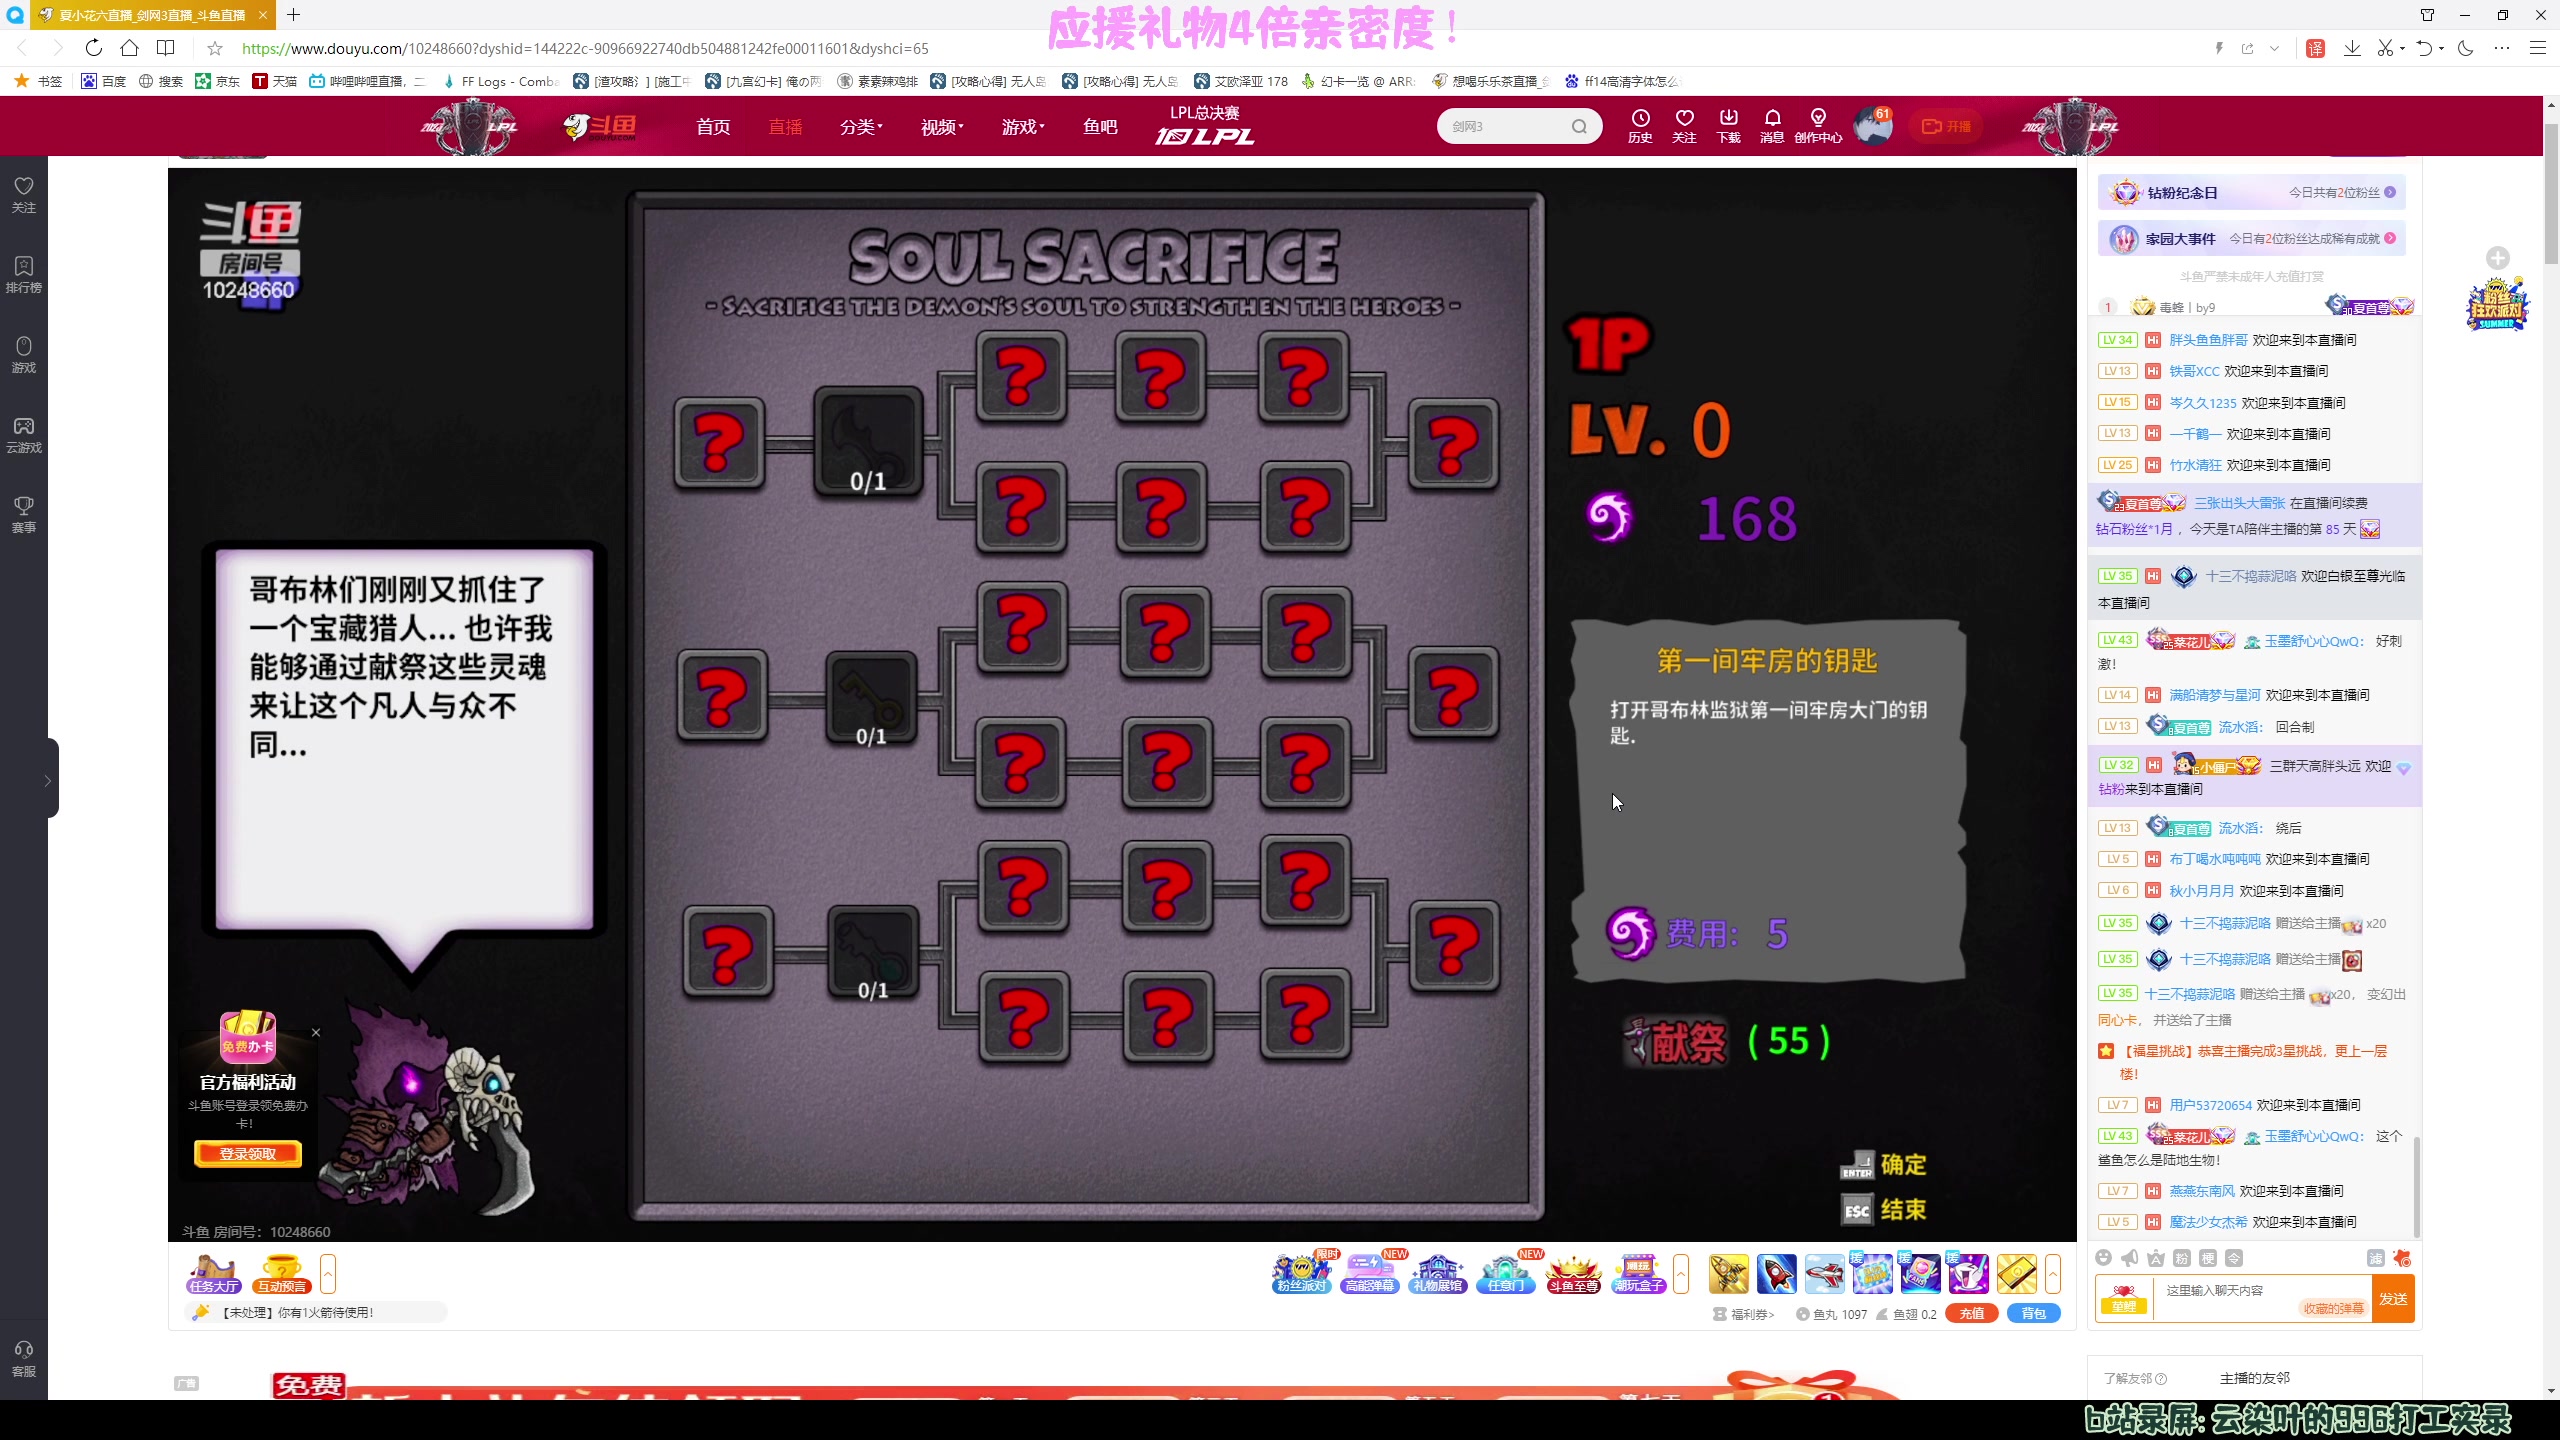Open the emoji picker in chat
The image size is (2560, 1440).
tap(2103, 1258)
